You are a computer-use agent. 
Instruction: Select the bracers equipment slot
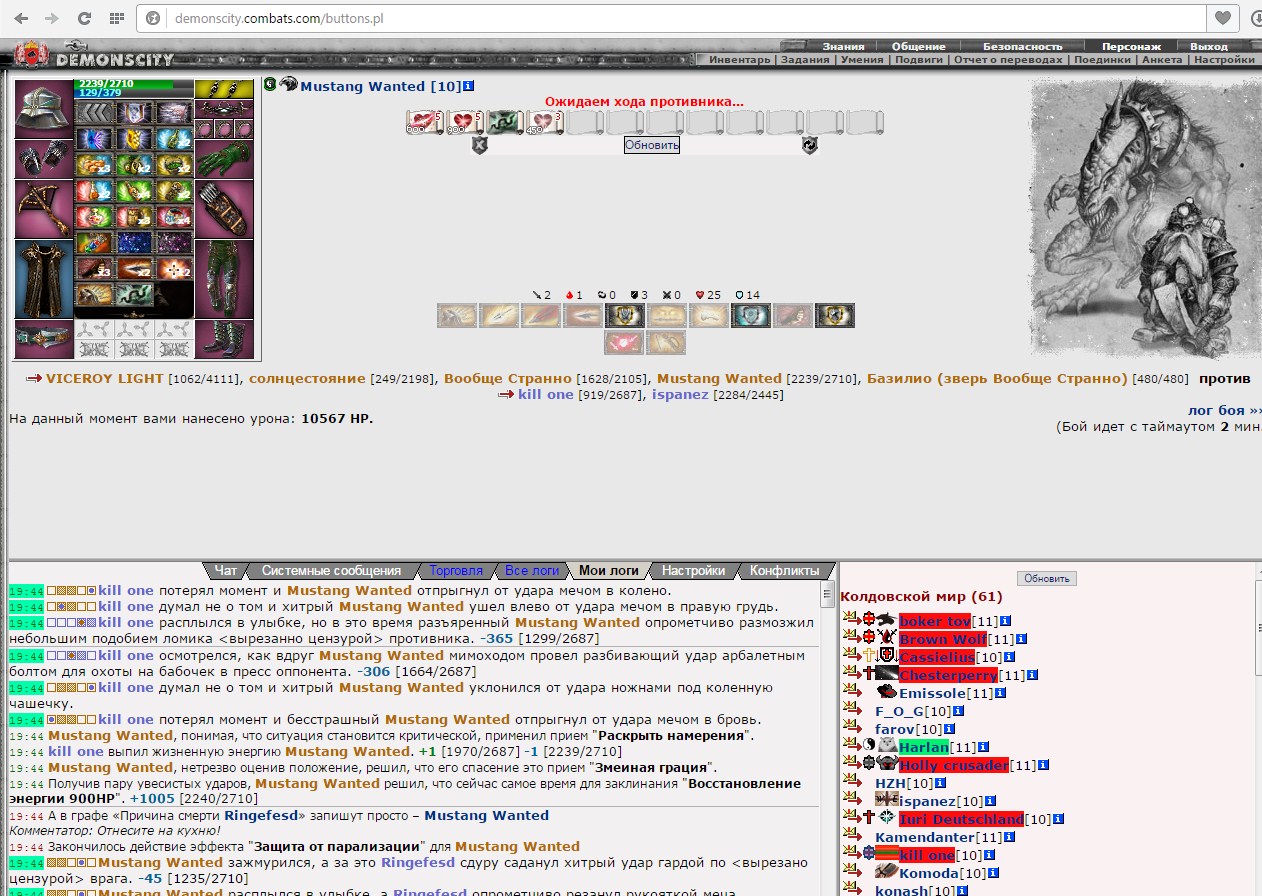pos(44,159)
